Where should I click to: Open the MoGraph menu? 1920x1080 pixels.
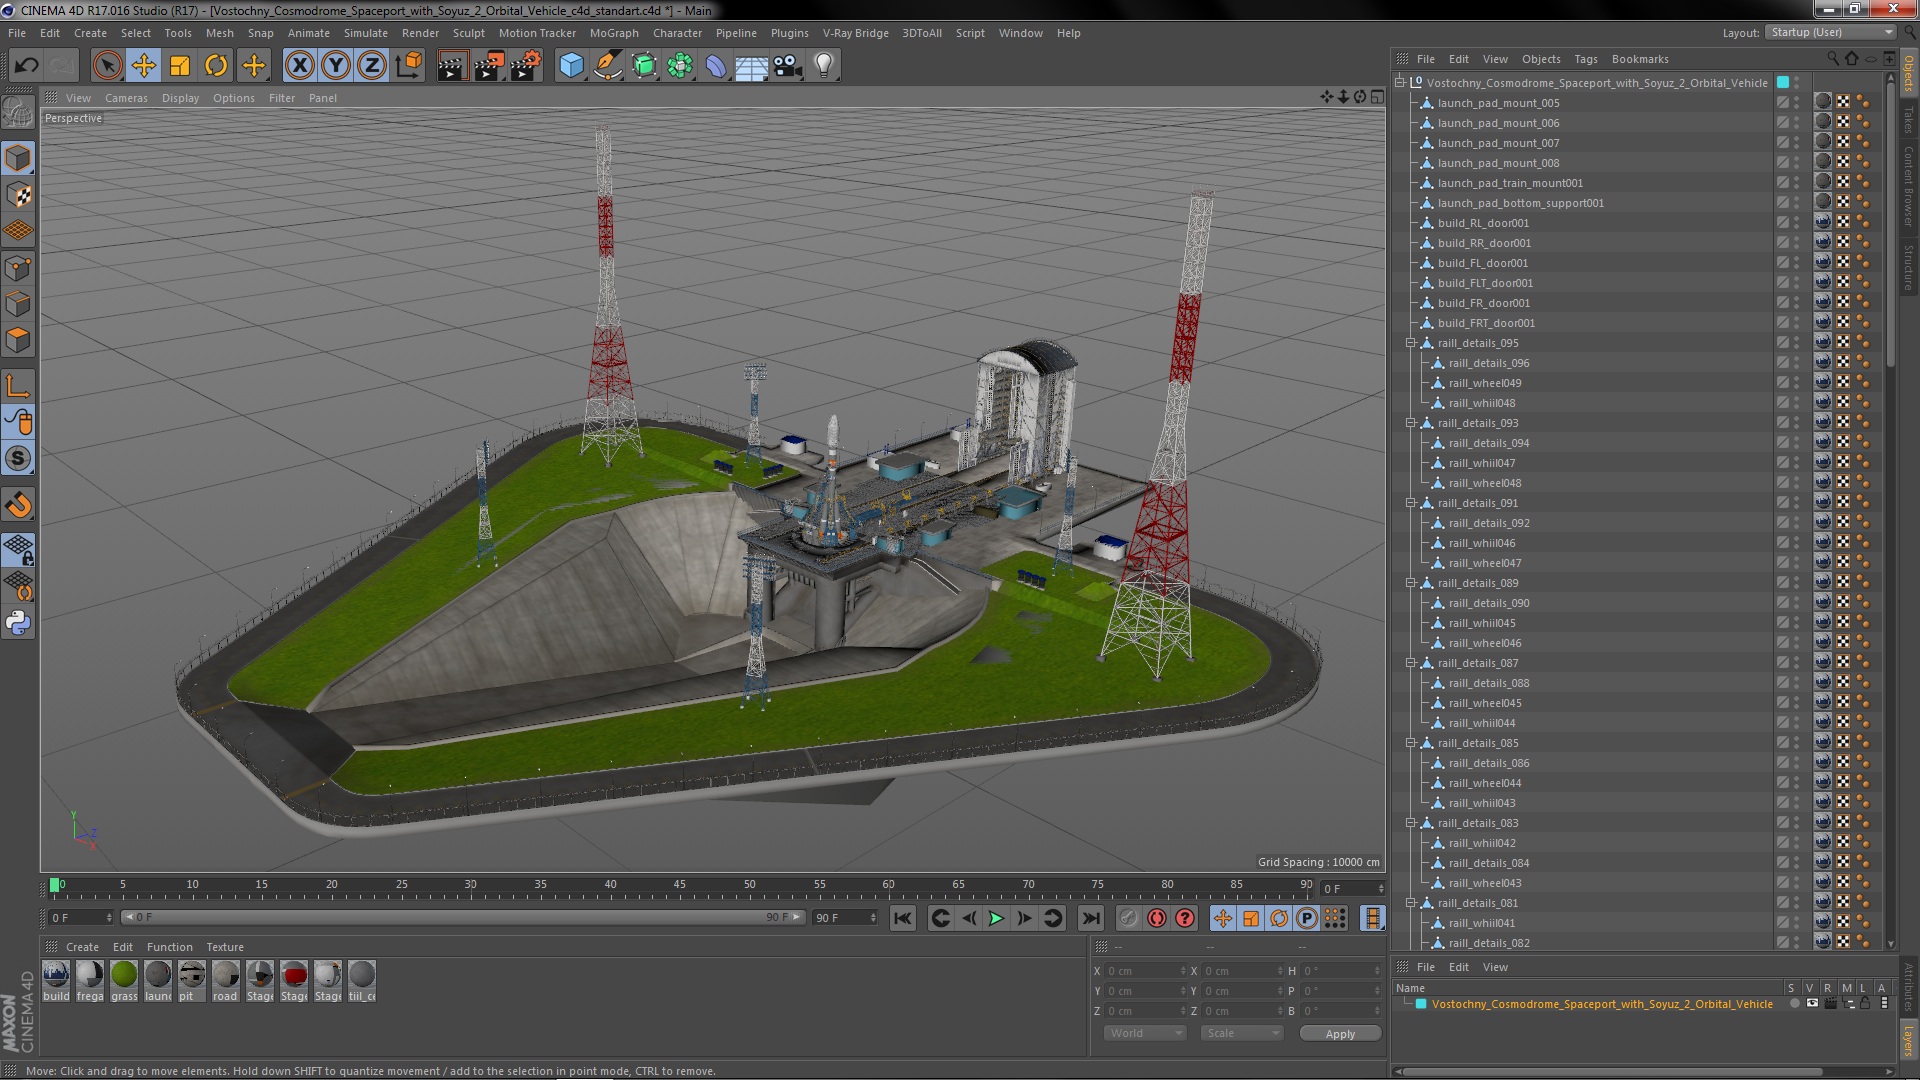tap(613, 33)
